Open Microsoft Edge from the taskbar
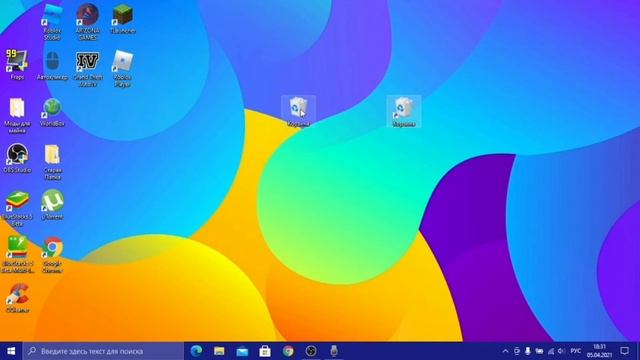 [x=196, y=351]
